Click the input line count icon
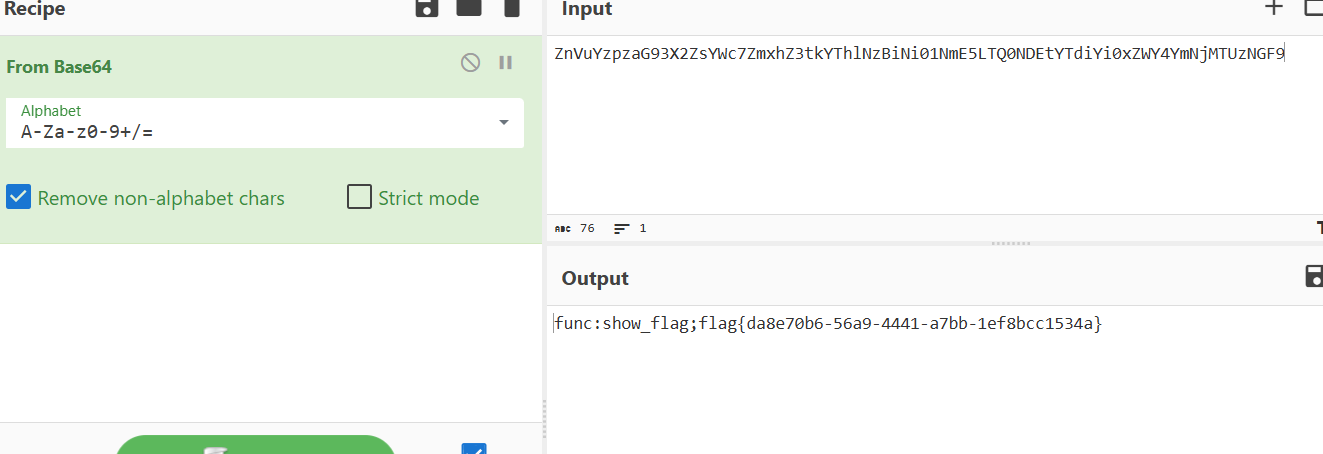The width and height of the screenshot is (1323, 454). point(622,229)
